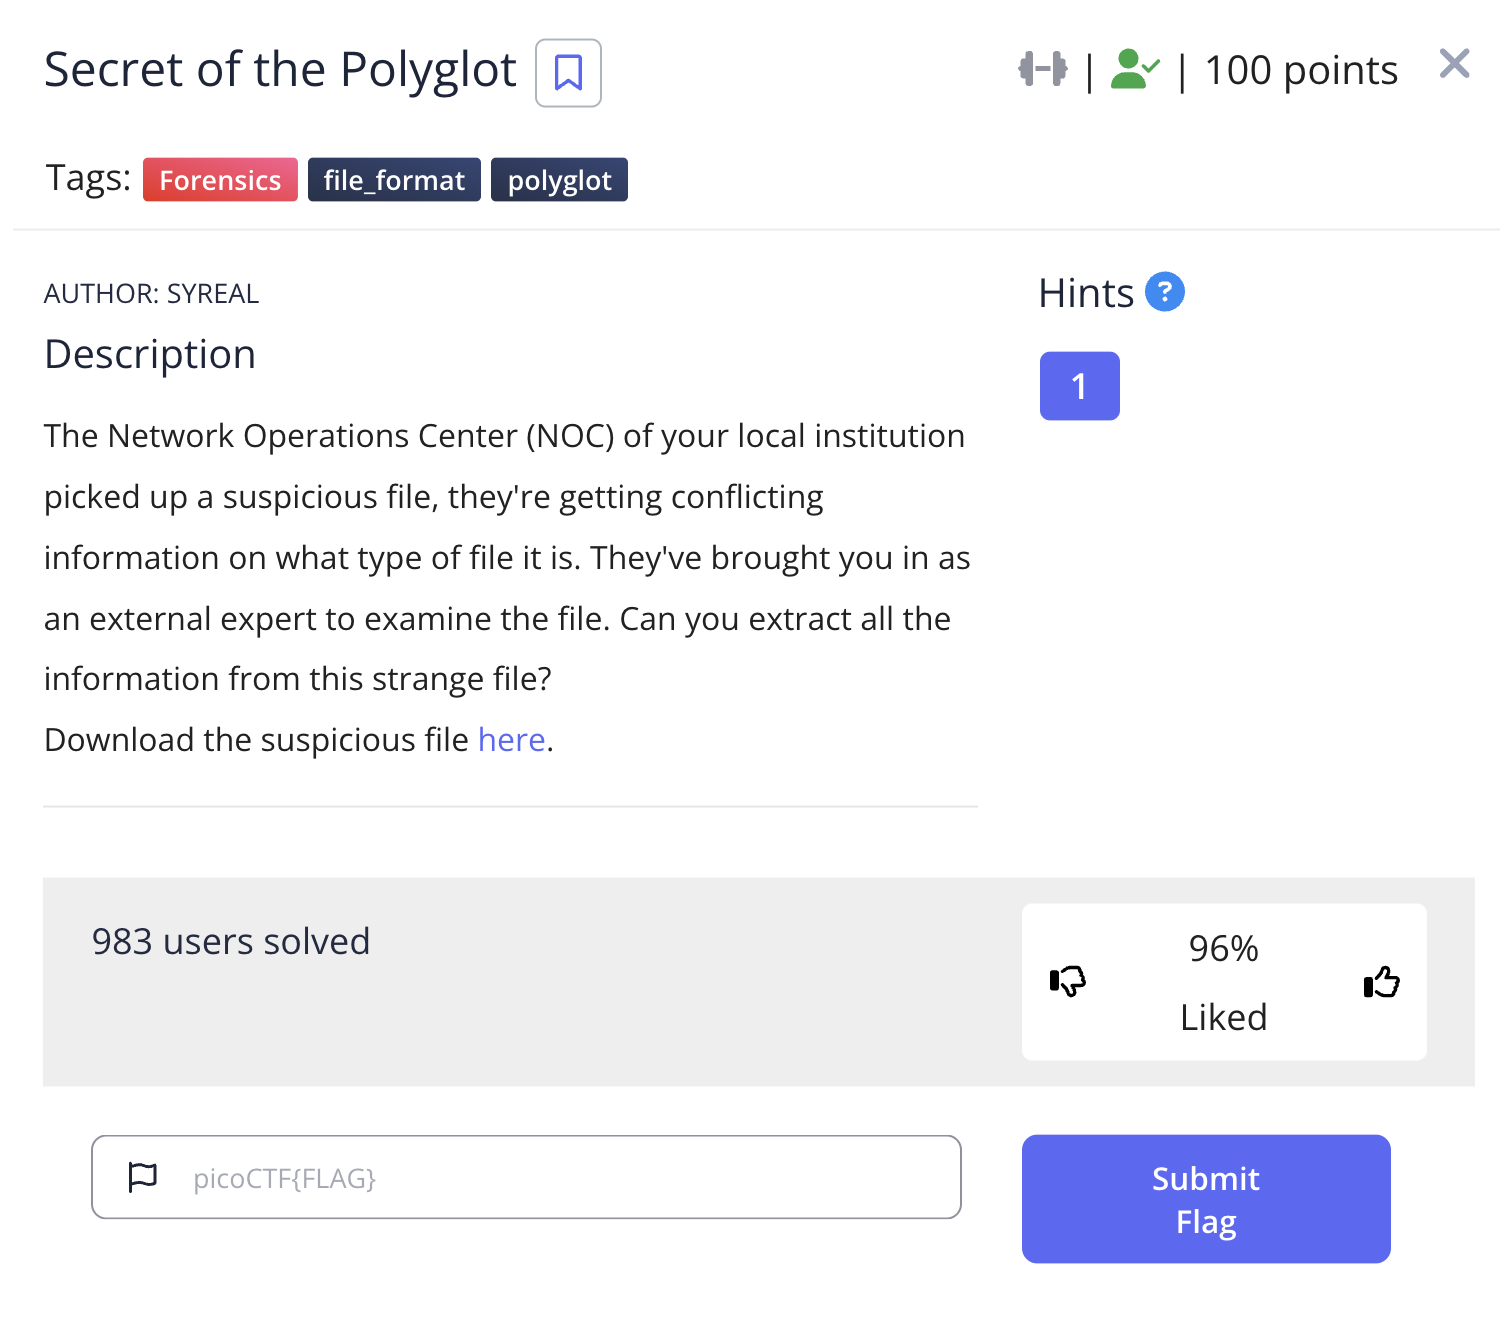
Task: Select the polyglot tag
Action: [x=559, y=180]
